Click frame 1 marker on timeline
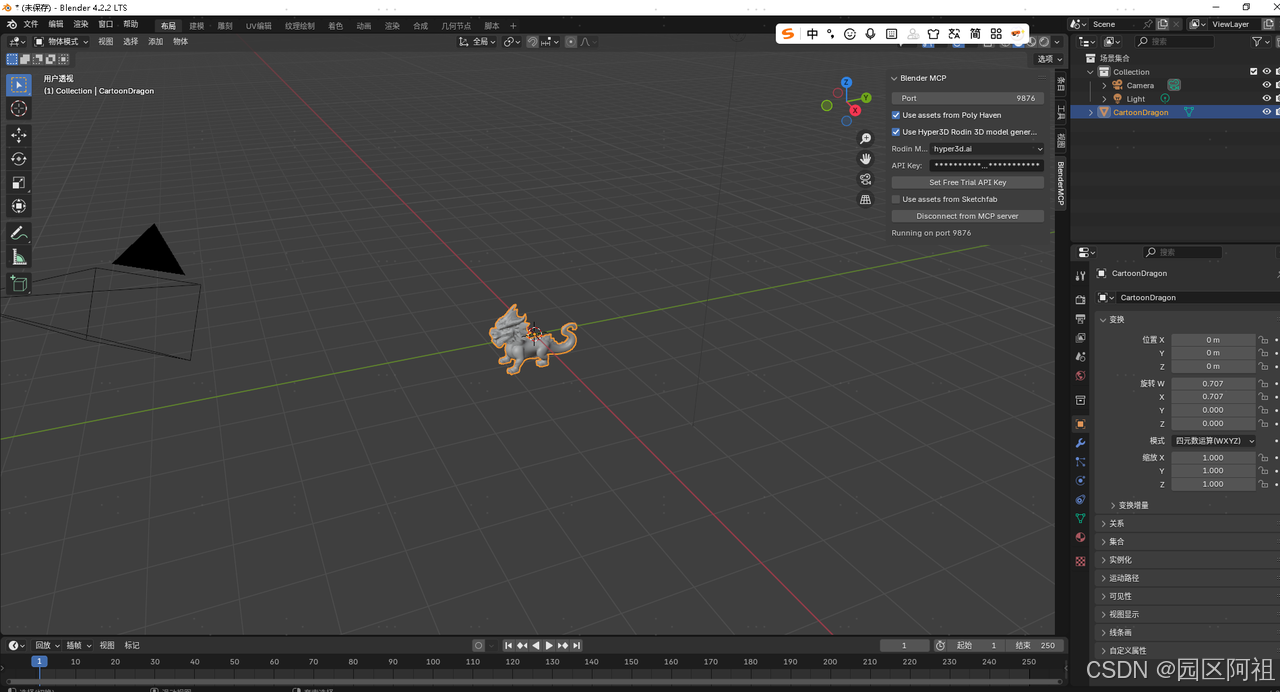 39,661
